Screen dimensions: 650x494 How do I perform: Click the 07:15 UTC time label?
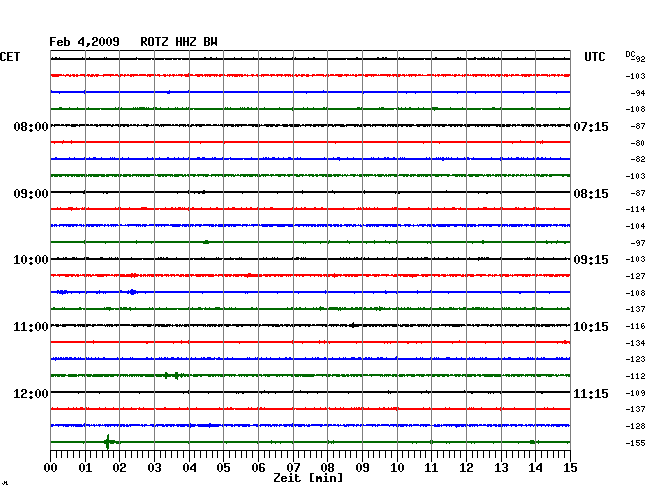[x=591, y=126]
